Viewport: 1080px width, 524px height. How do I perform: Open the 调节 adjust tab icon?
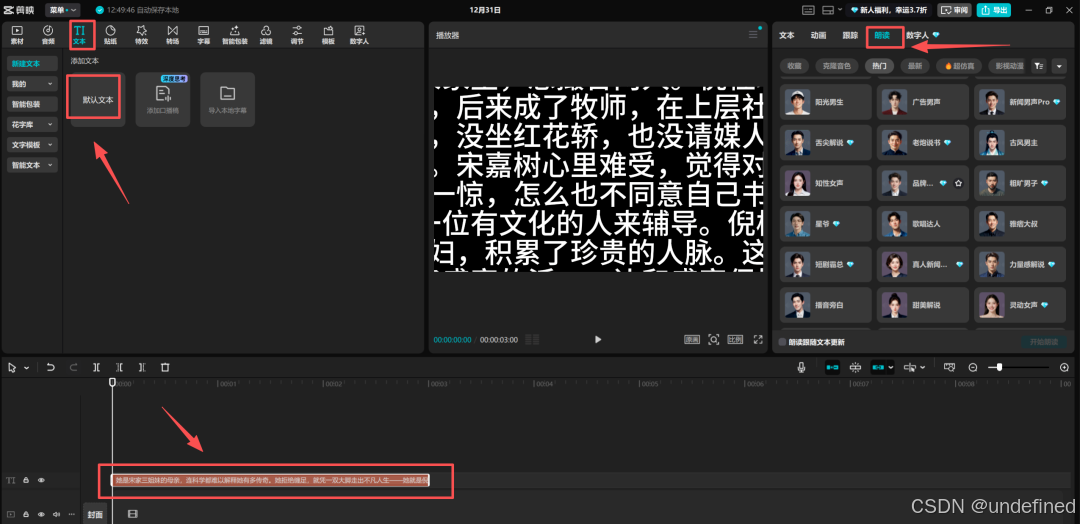click(297, 35)
